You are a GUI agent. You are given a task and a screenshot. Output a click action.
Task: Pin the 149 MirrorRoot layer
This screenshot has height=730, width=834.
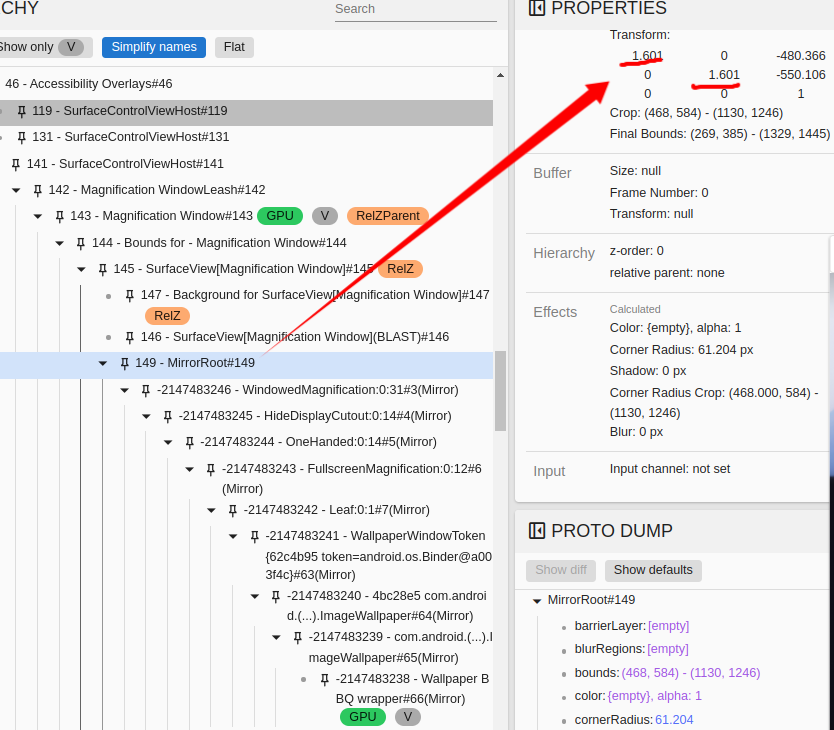pos(124,363)
